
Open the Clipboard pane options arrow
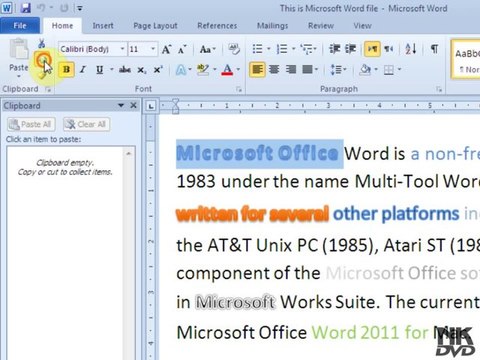click(121, 106)
